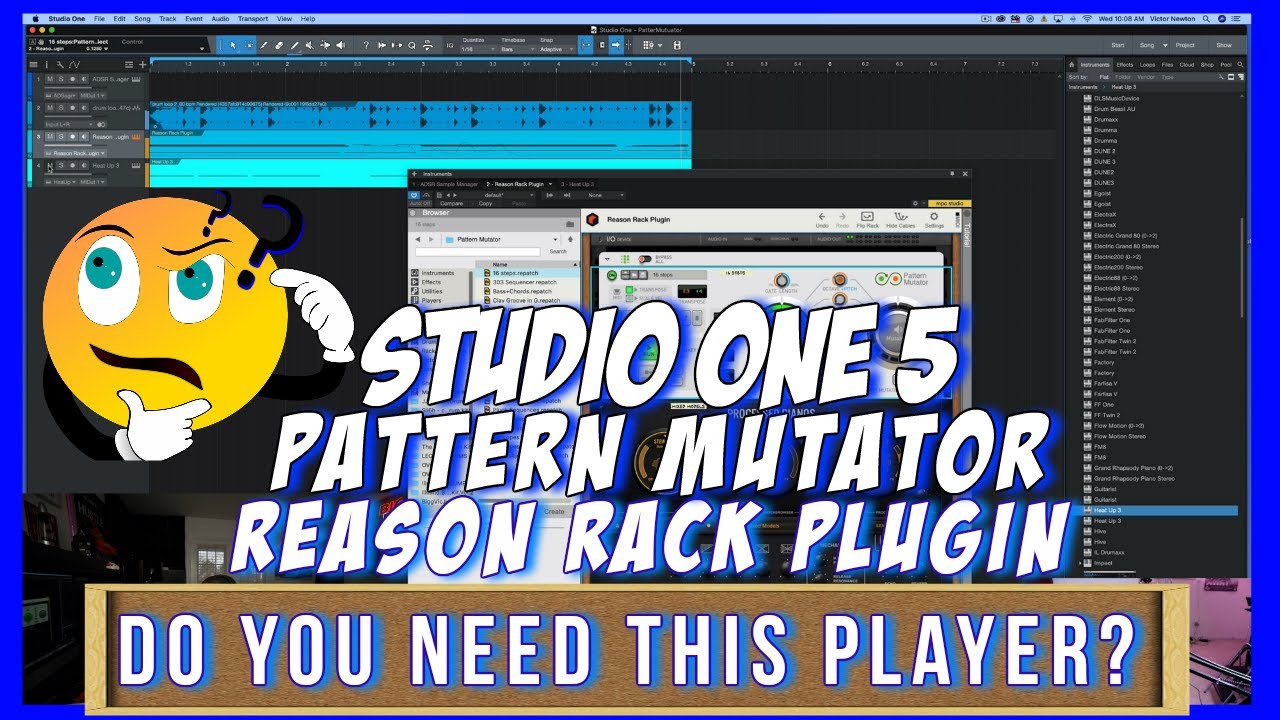This screenshot has height=720, width=1280.
Task: Click the Start page button
Action: (x=1118, y=45)
